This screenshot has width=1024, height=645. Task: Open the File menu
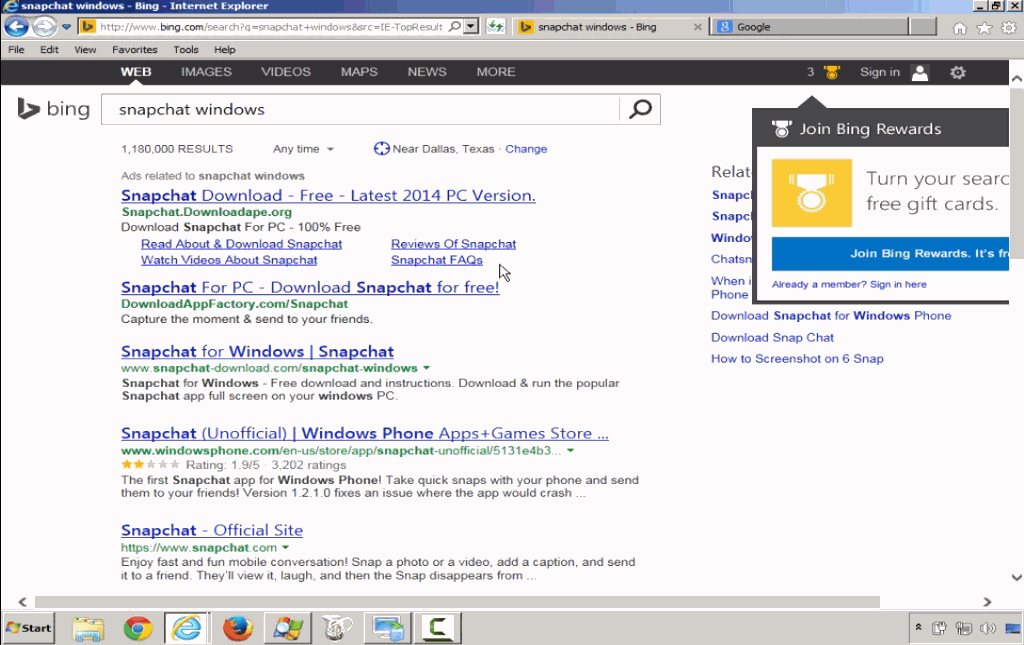[x=16, y=50]
